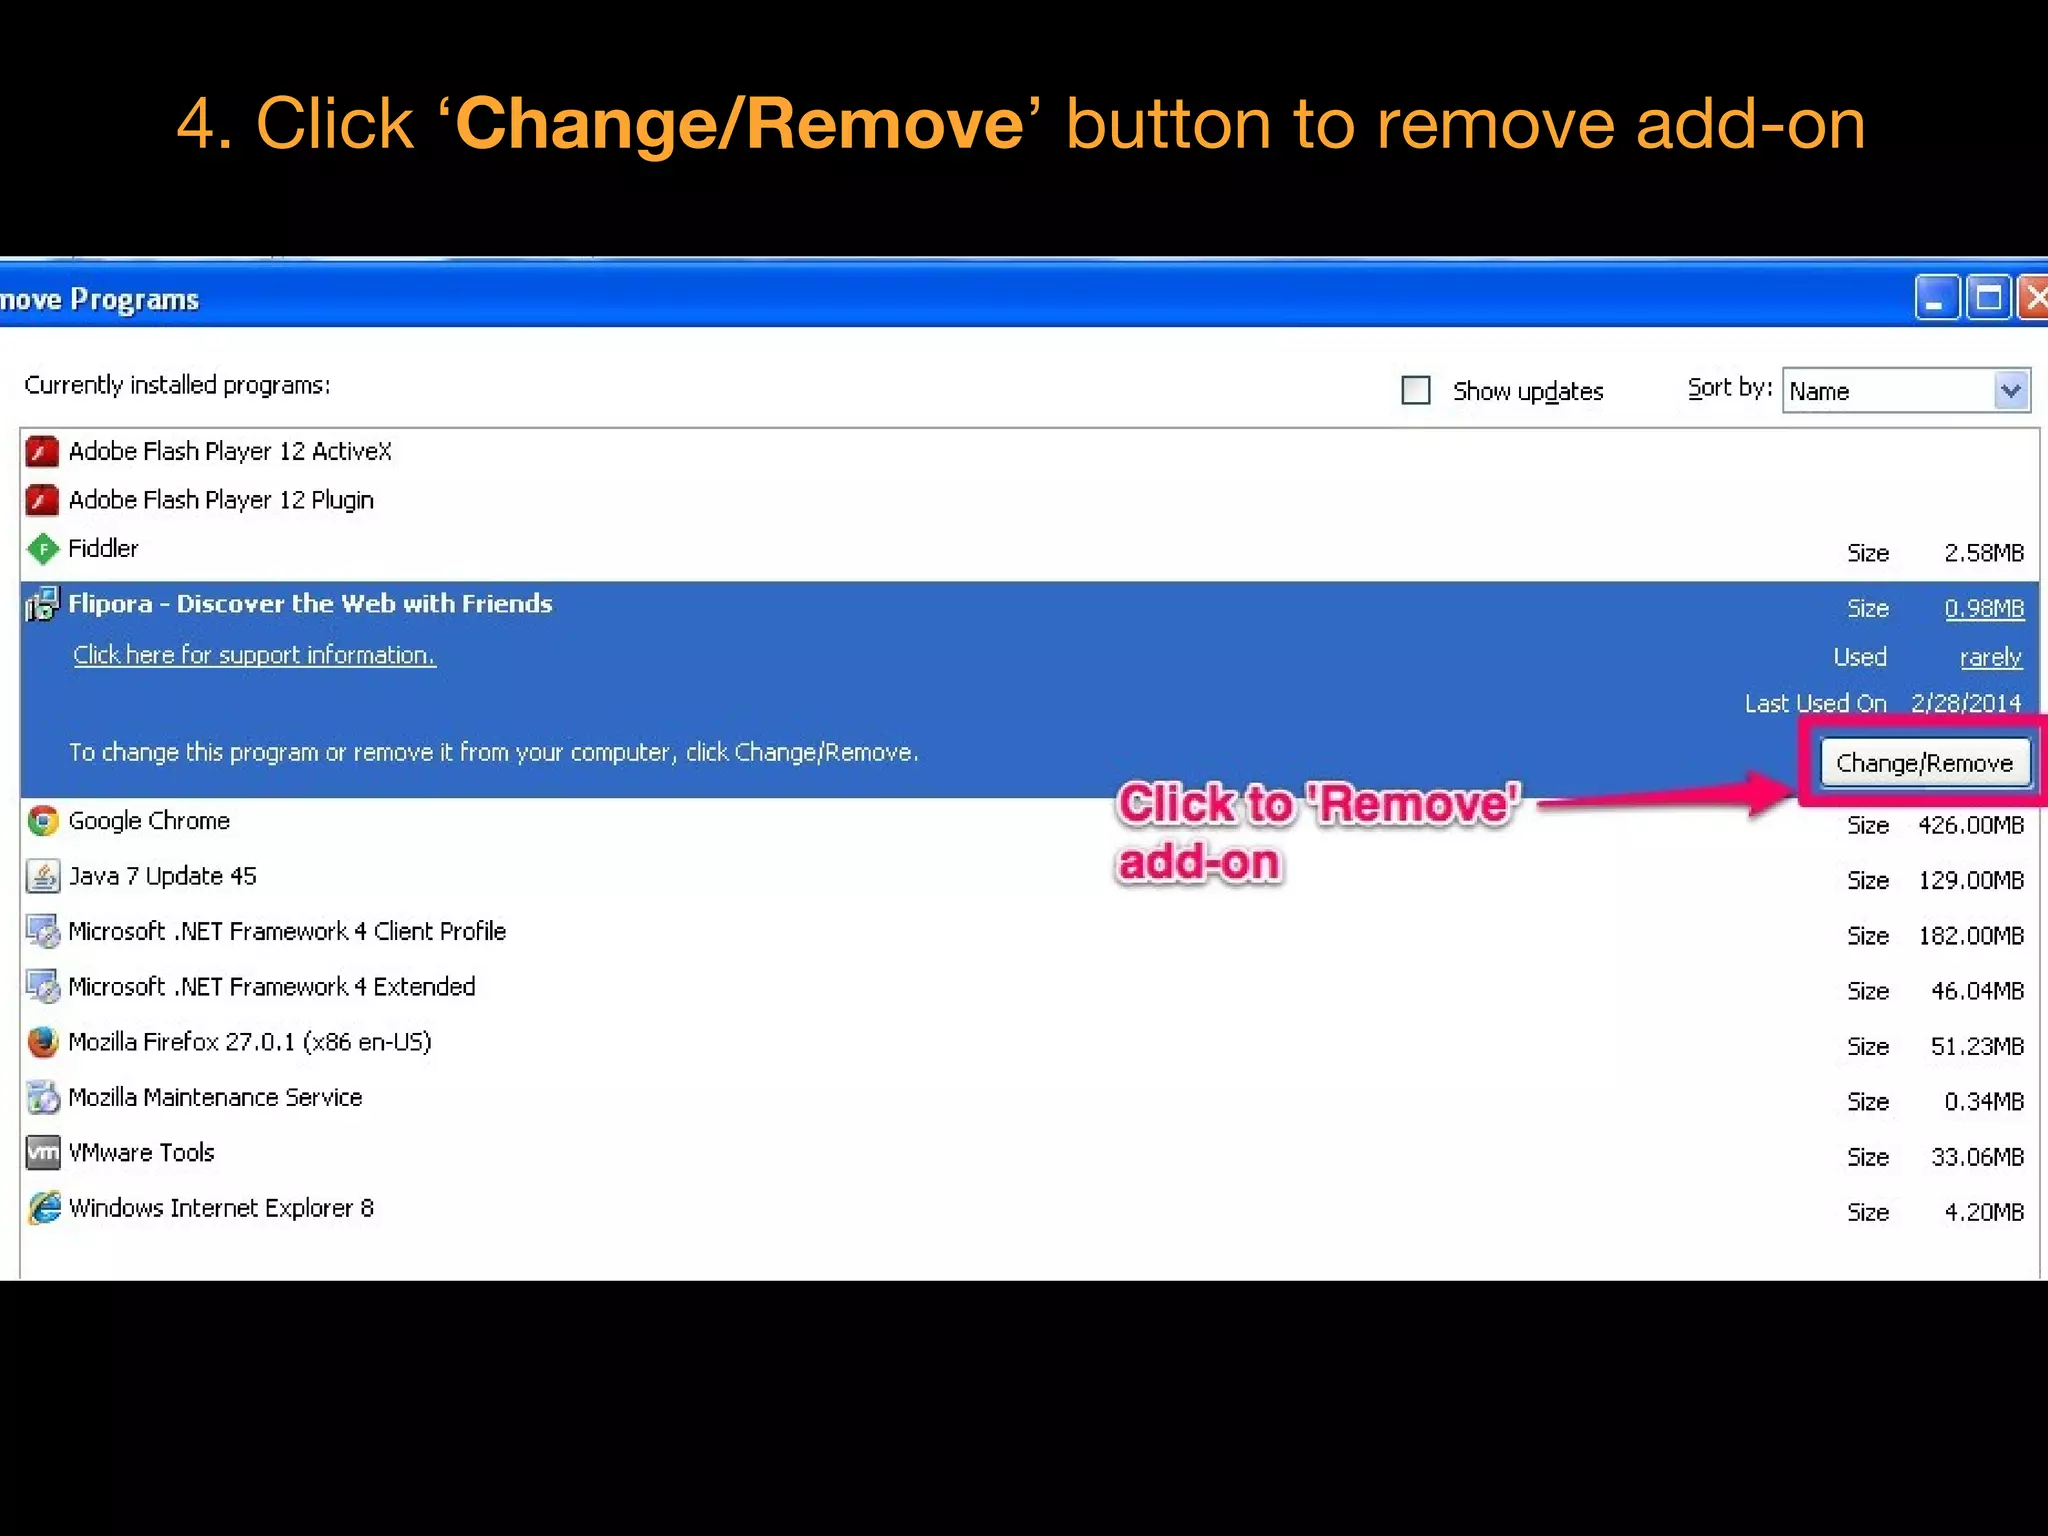Select the Mozilla Maintenance Service entry
The image size is (2048, 1536).
[215, 1098]
